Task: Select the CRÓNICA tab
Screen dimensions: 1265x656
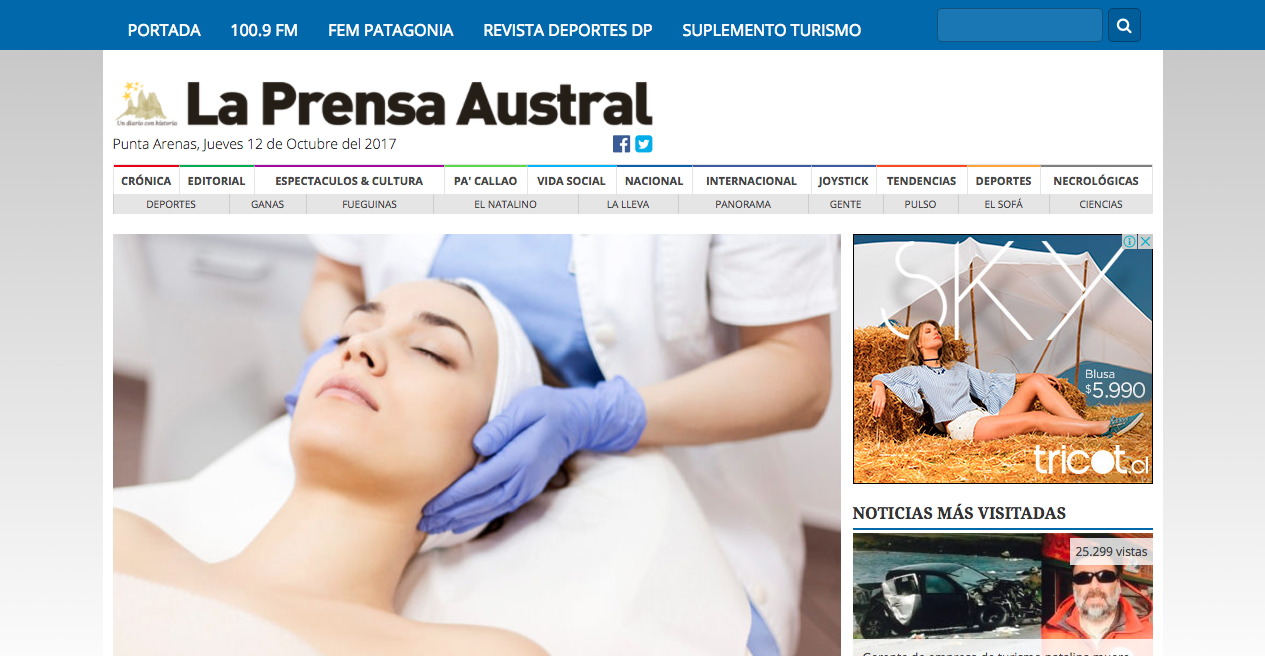Action: point(146,181)
